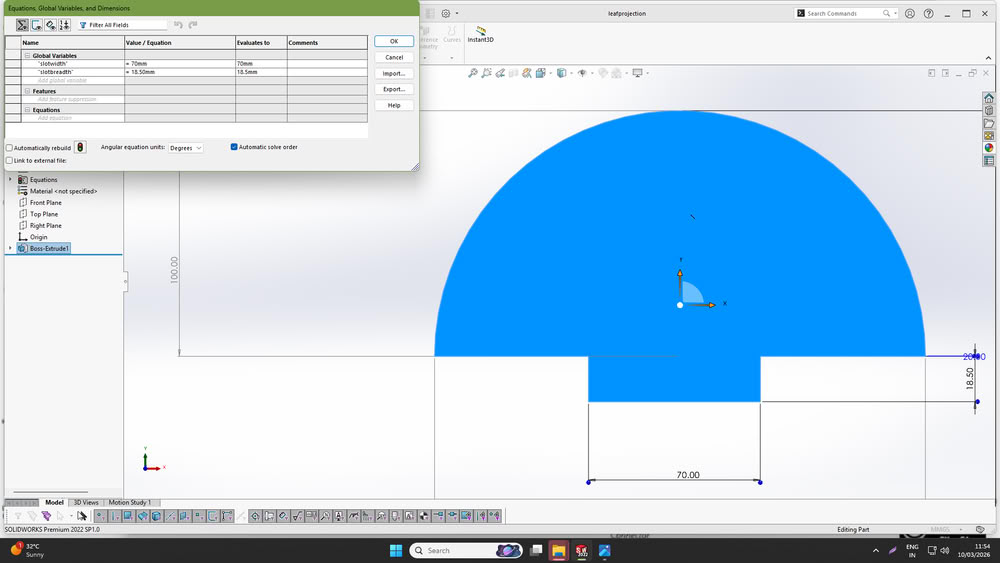Click the Instant3D tool

481,34
